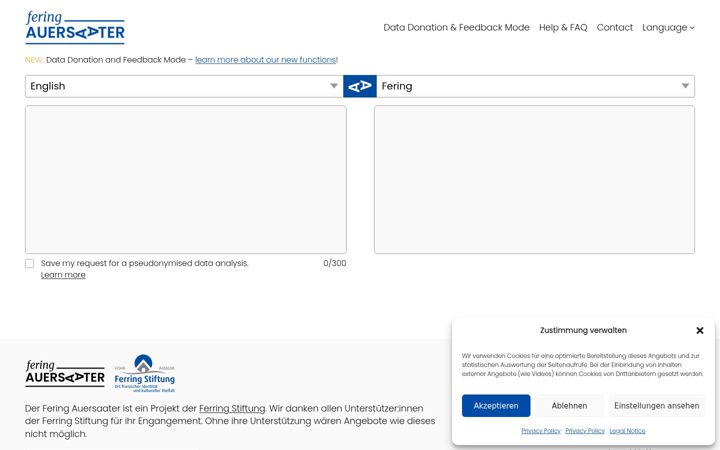Enable saving request for pseudonymised analysis
This screenshot has height=450, width=720.
pyautogui.click(x=29, y=263)
